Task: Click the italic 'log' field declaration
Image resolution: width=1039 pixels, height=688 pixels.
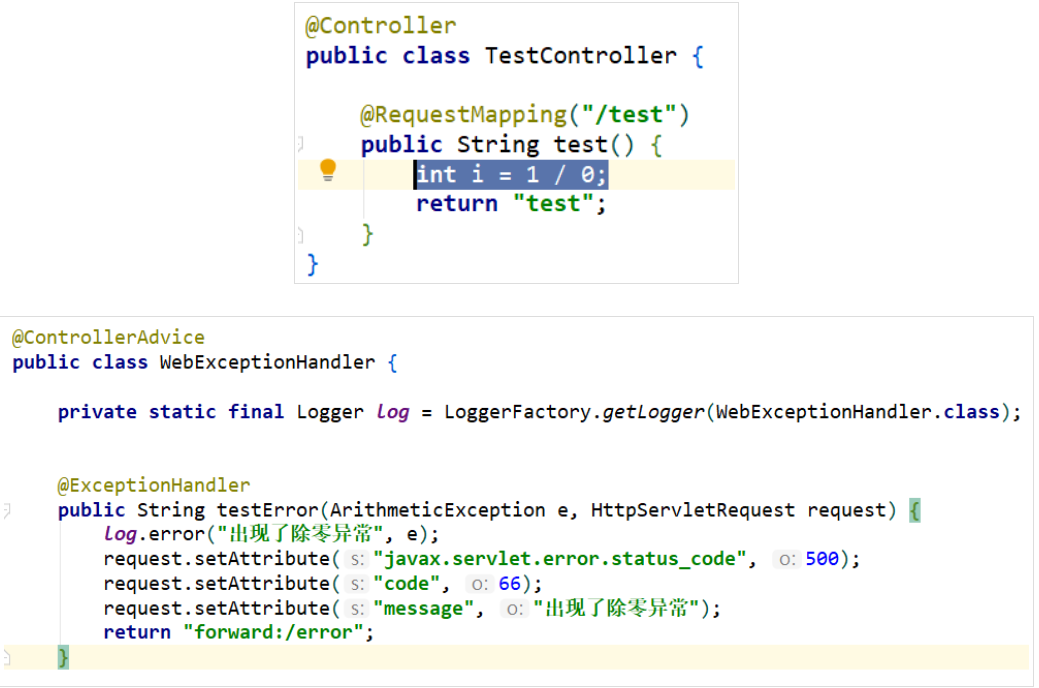Action: tap(392, 412)
